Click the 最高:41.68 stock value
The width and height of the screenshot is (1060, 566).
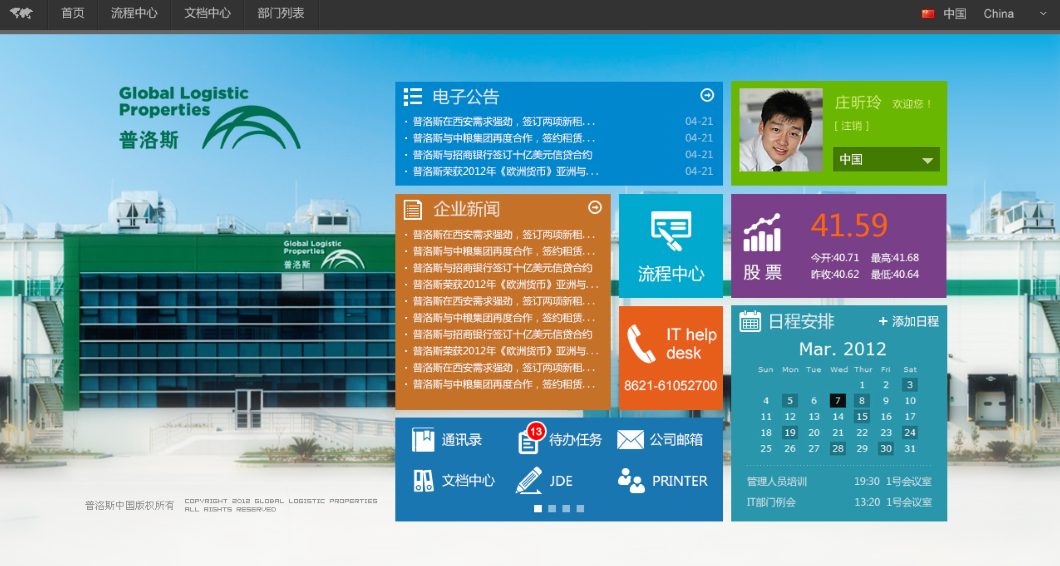pos(894,258)
